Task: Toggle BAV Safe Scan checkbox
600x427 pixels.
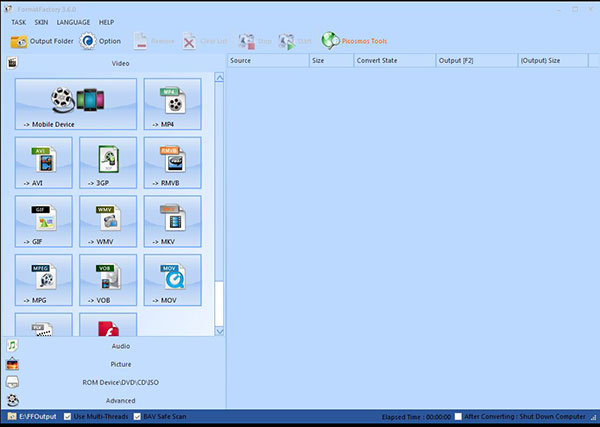Action: coord(137,416)
